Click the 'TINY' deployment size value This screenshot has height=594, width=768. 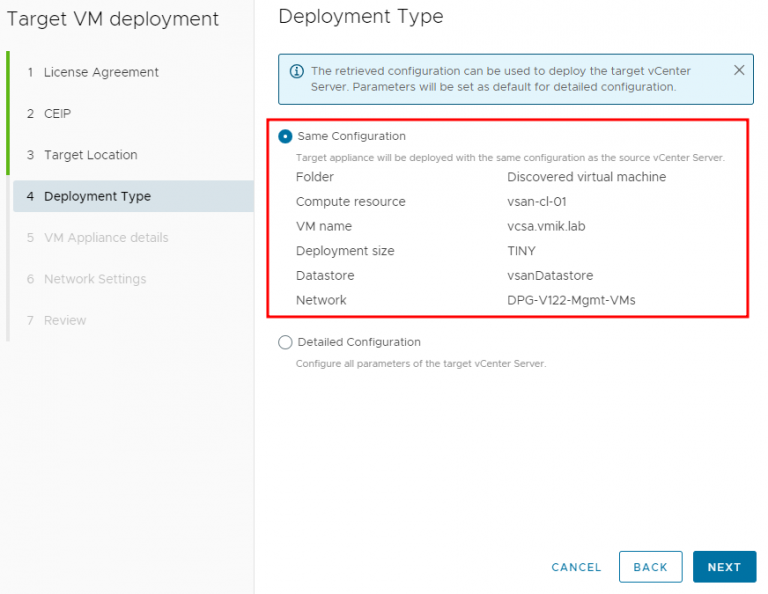[x=521, y=251]
